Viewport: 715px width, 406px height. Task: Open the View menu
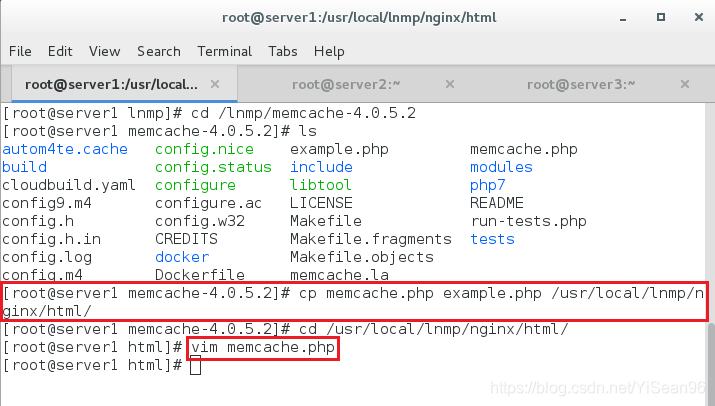click(x=104, y=51)
